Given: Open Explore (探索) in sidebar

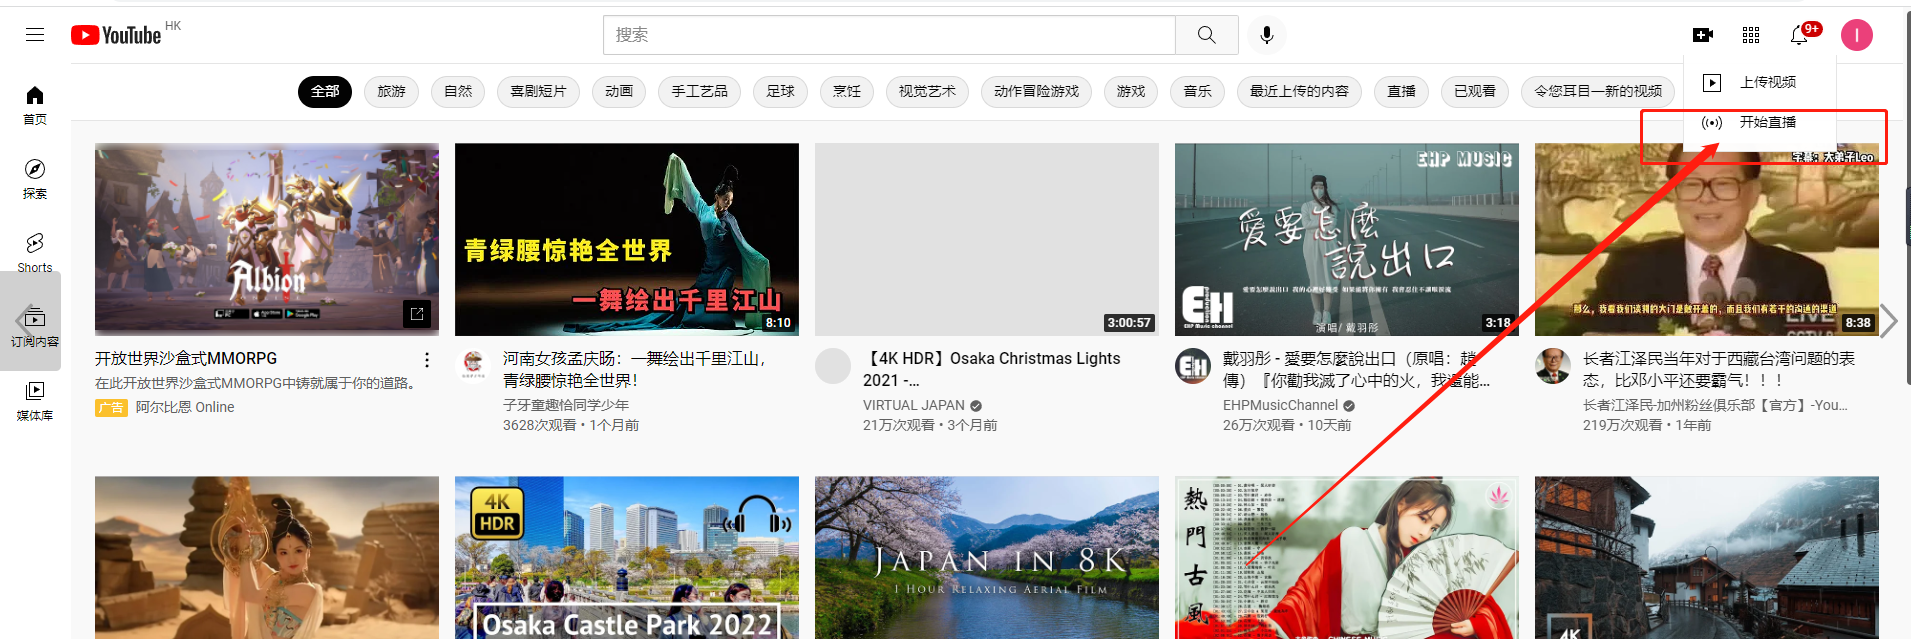Looking at the screenshot, I should coord(35,179).
